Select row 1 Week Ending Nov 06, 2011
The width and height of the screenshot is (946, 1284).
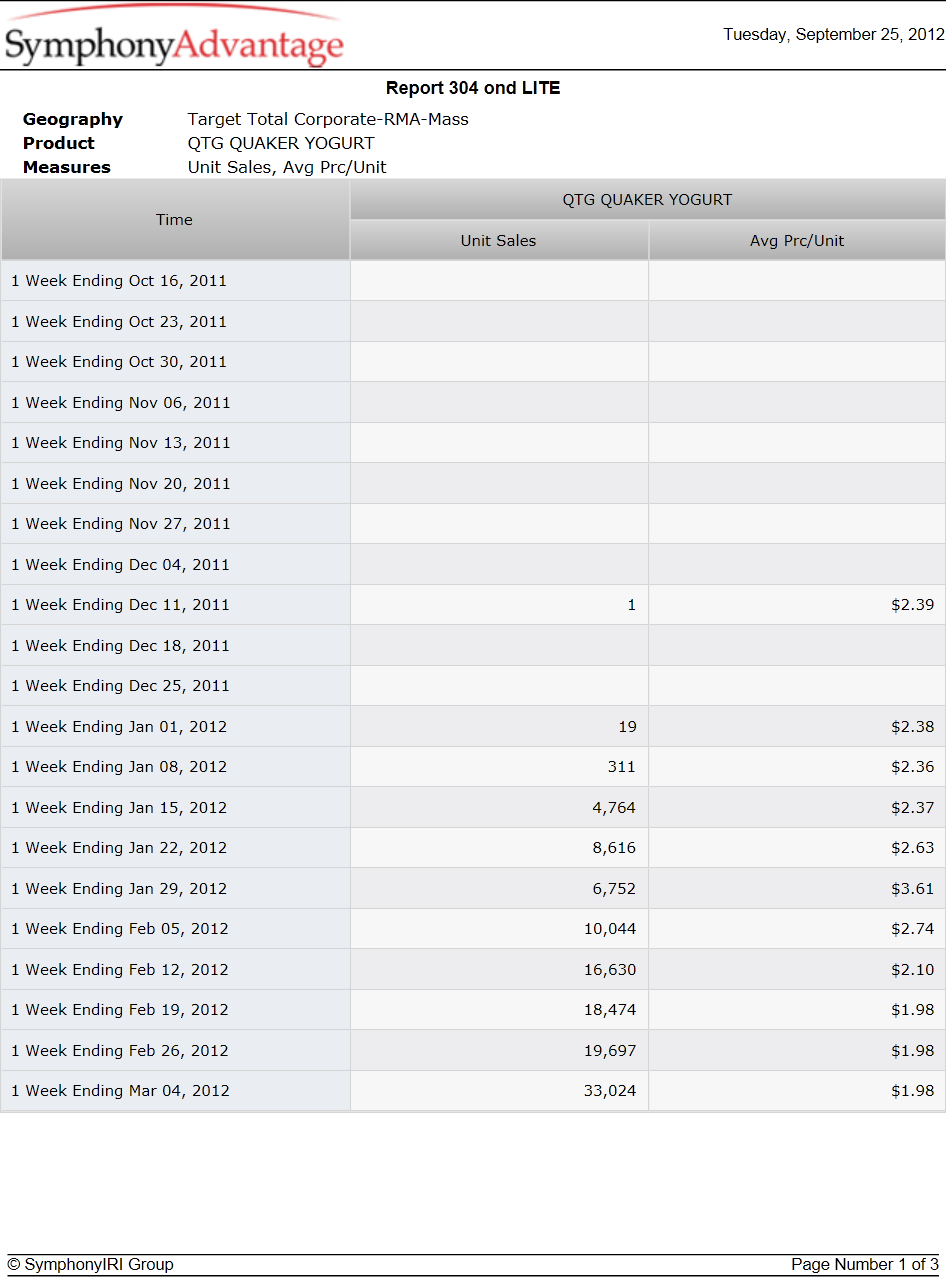pyautogui.click(x=473, y=403)
